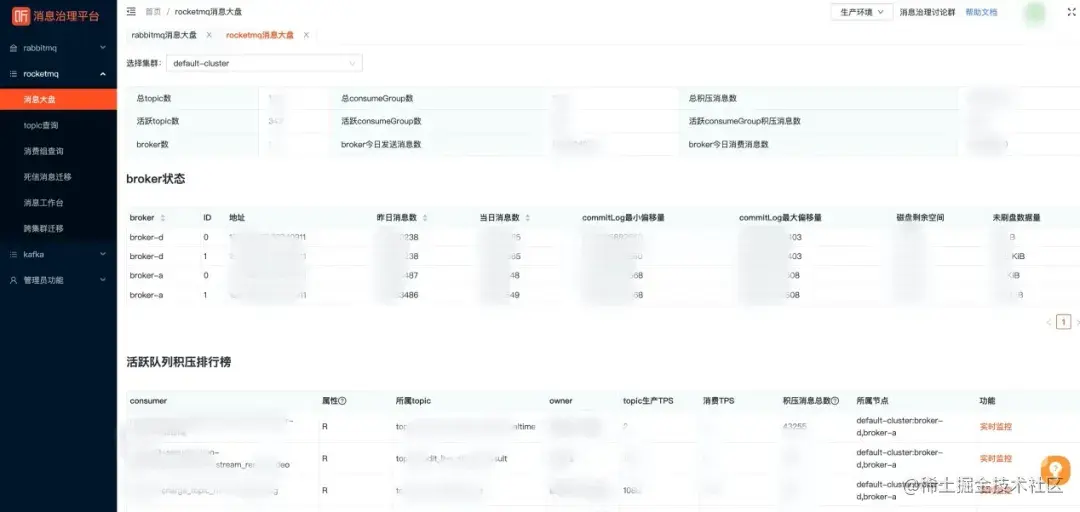
Task: Click the 活跃topic数 label
Action: click(158, 121)
